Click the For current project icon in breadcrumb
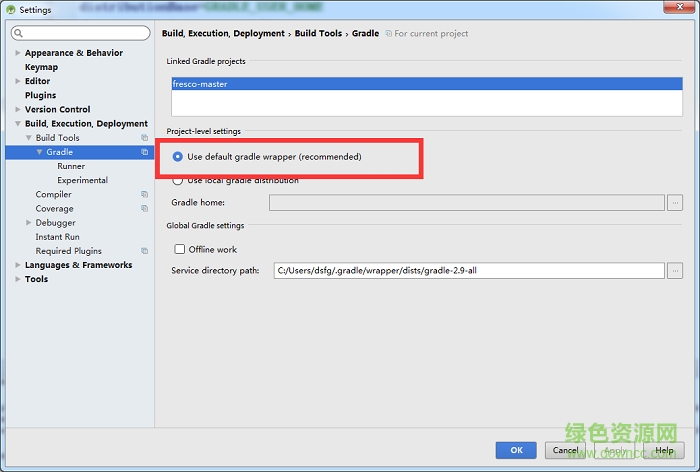 [388, 33]
